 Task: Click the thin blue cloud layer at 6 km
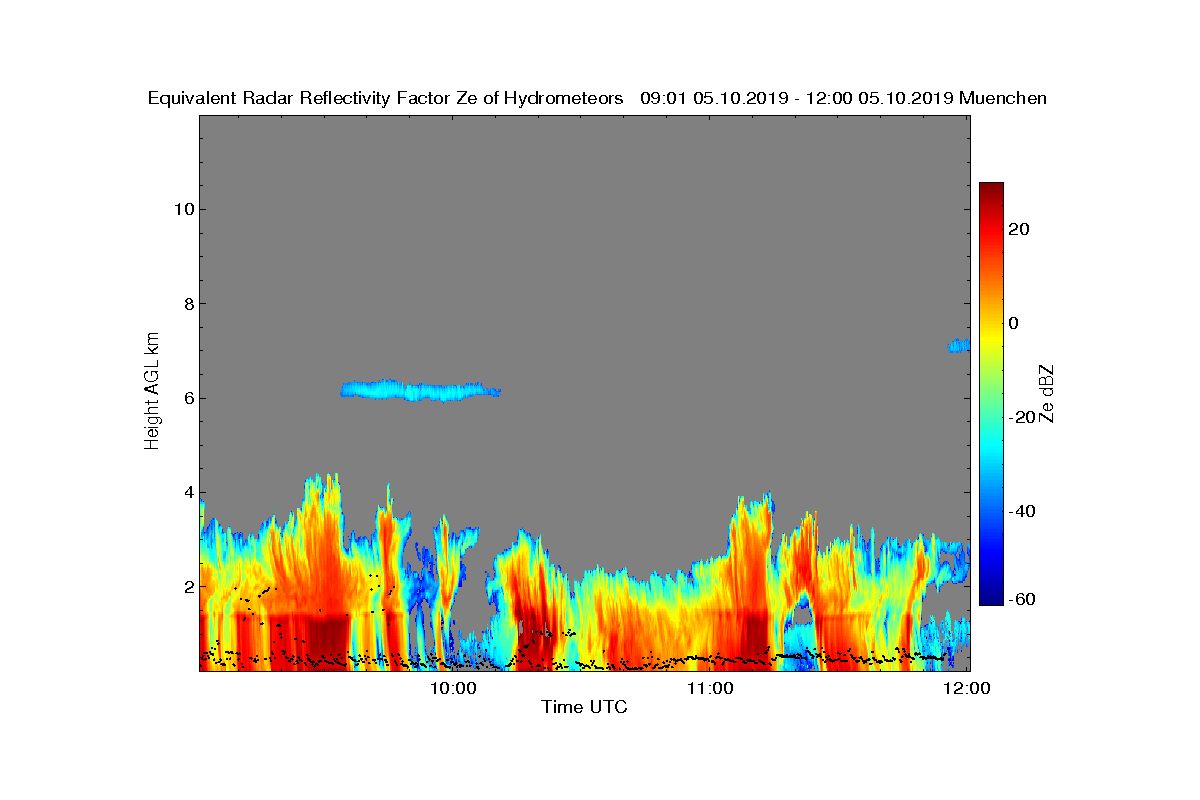420,390
